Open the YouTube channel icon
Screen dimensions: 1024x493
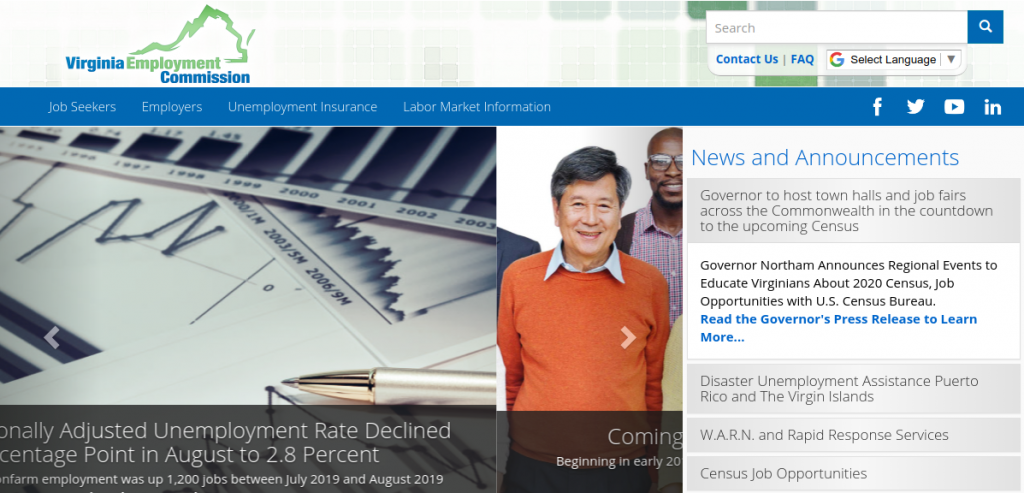pyautogui.click(x=954, y=107)
